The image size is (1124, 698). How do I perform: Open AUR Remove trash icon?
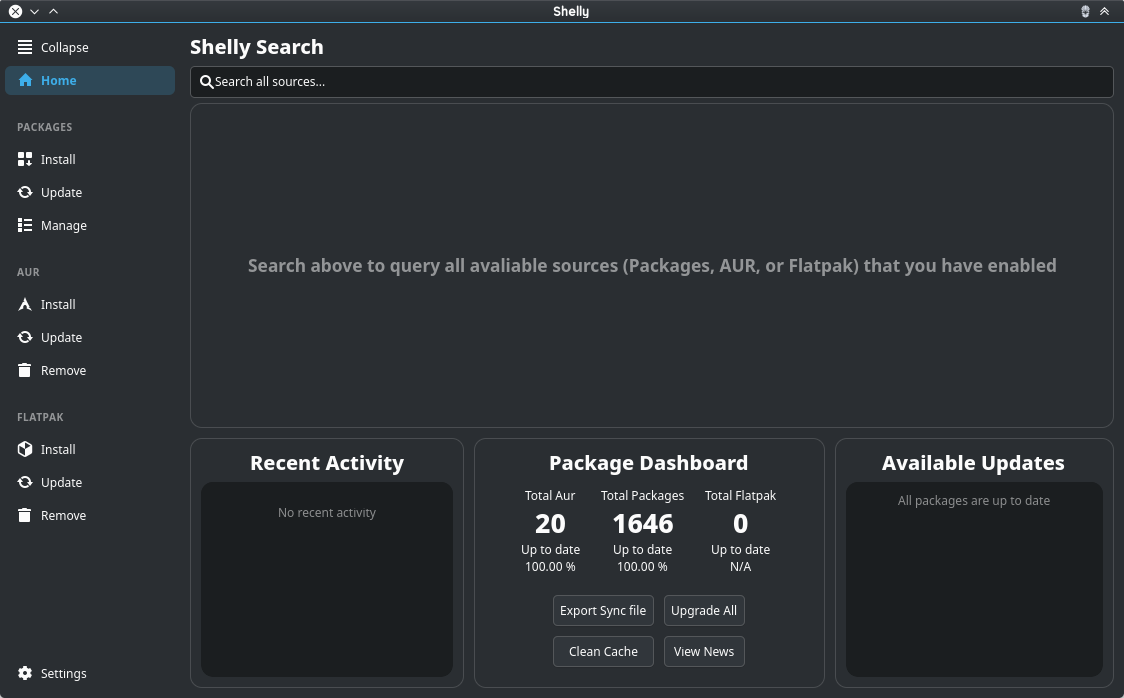tap(25, 370)
